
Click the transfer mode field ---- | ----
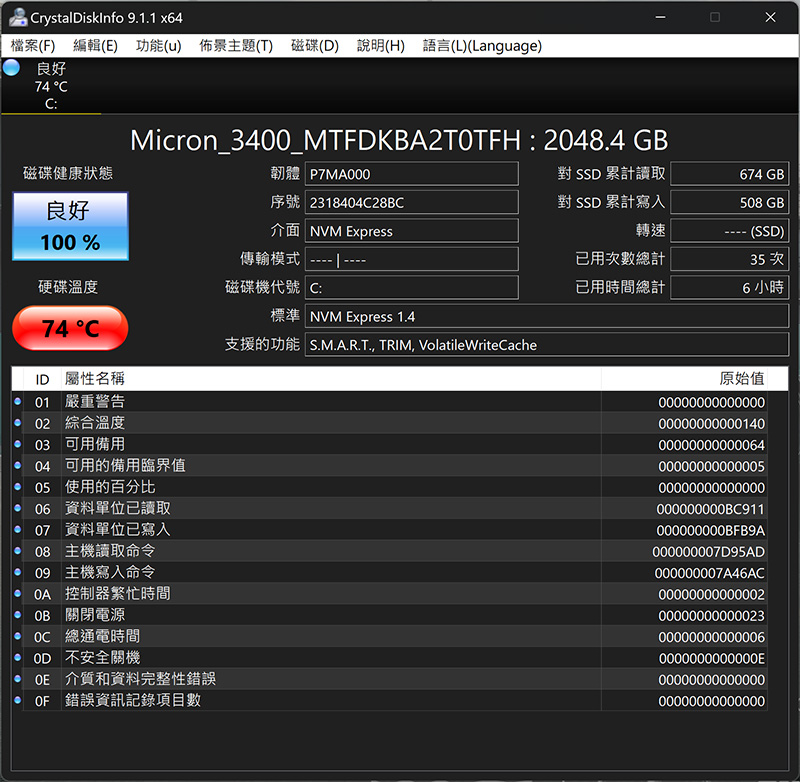pyautogui.click(x=412, y=260)
